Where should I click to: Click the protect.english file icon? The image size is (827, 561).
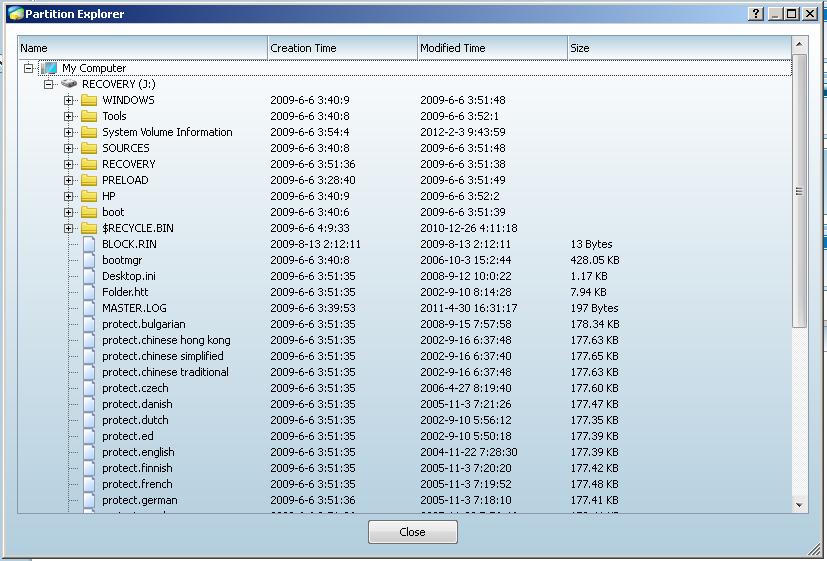89,452
